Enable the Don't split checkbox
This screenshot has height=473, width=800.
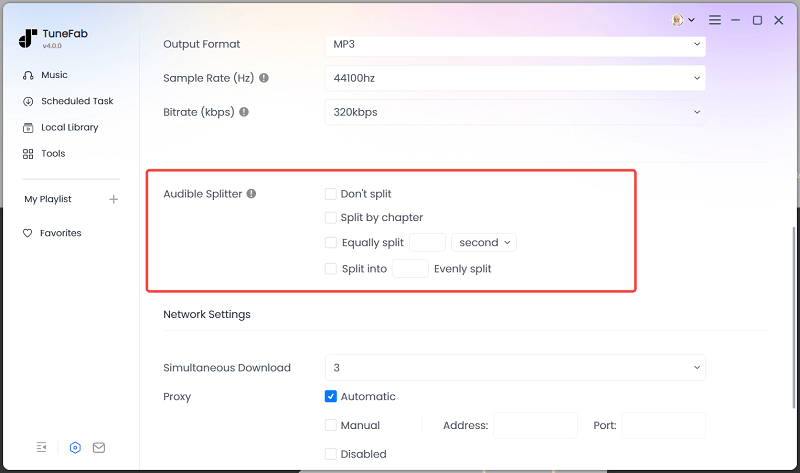coord(331,194)
